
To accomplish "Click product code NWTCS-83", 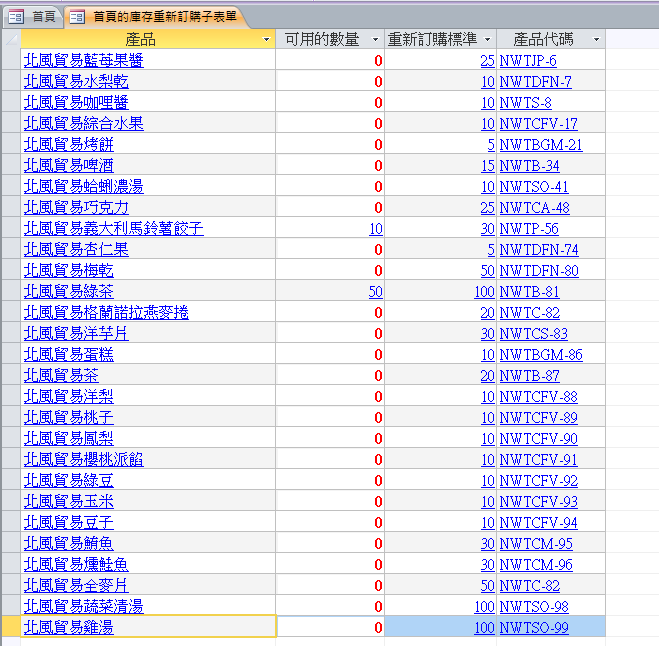I will [534, 334].
